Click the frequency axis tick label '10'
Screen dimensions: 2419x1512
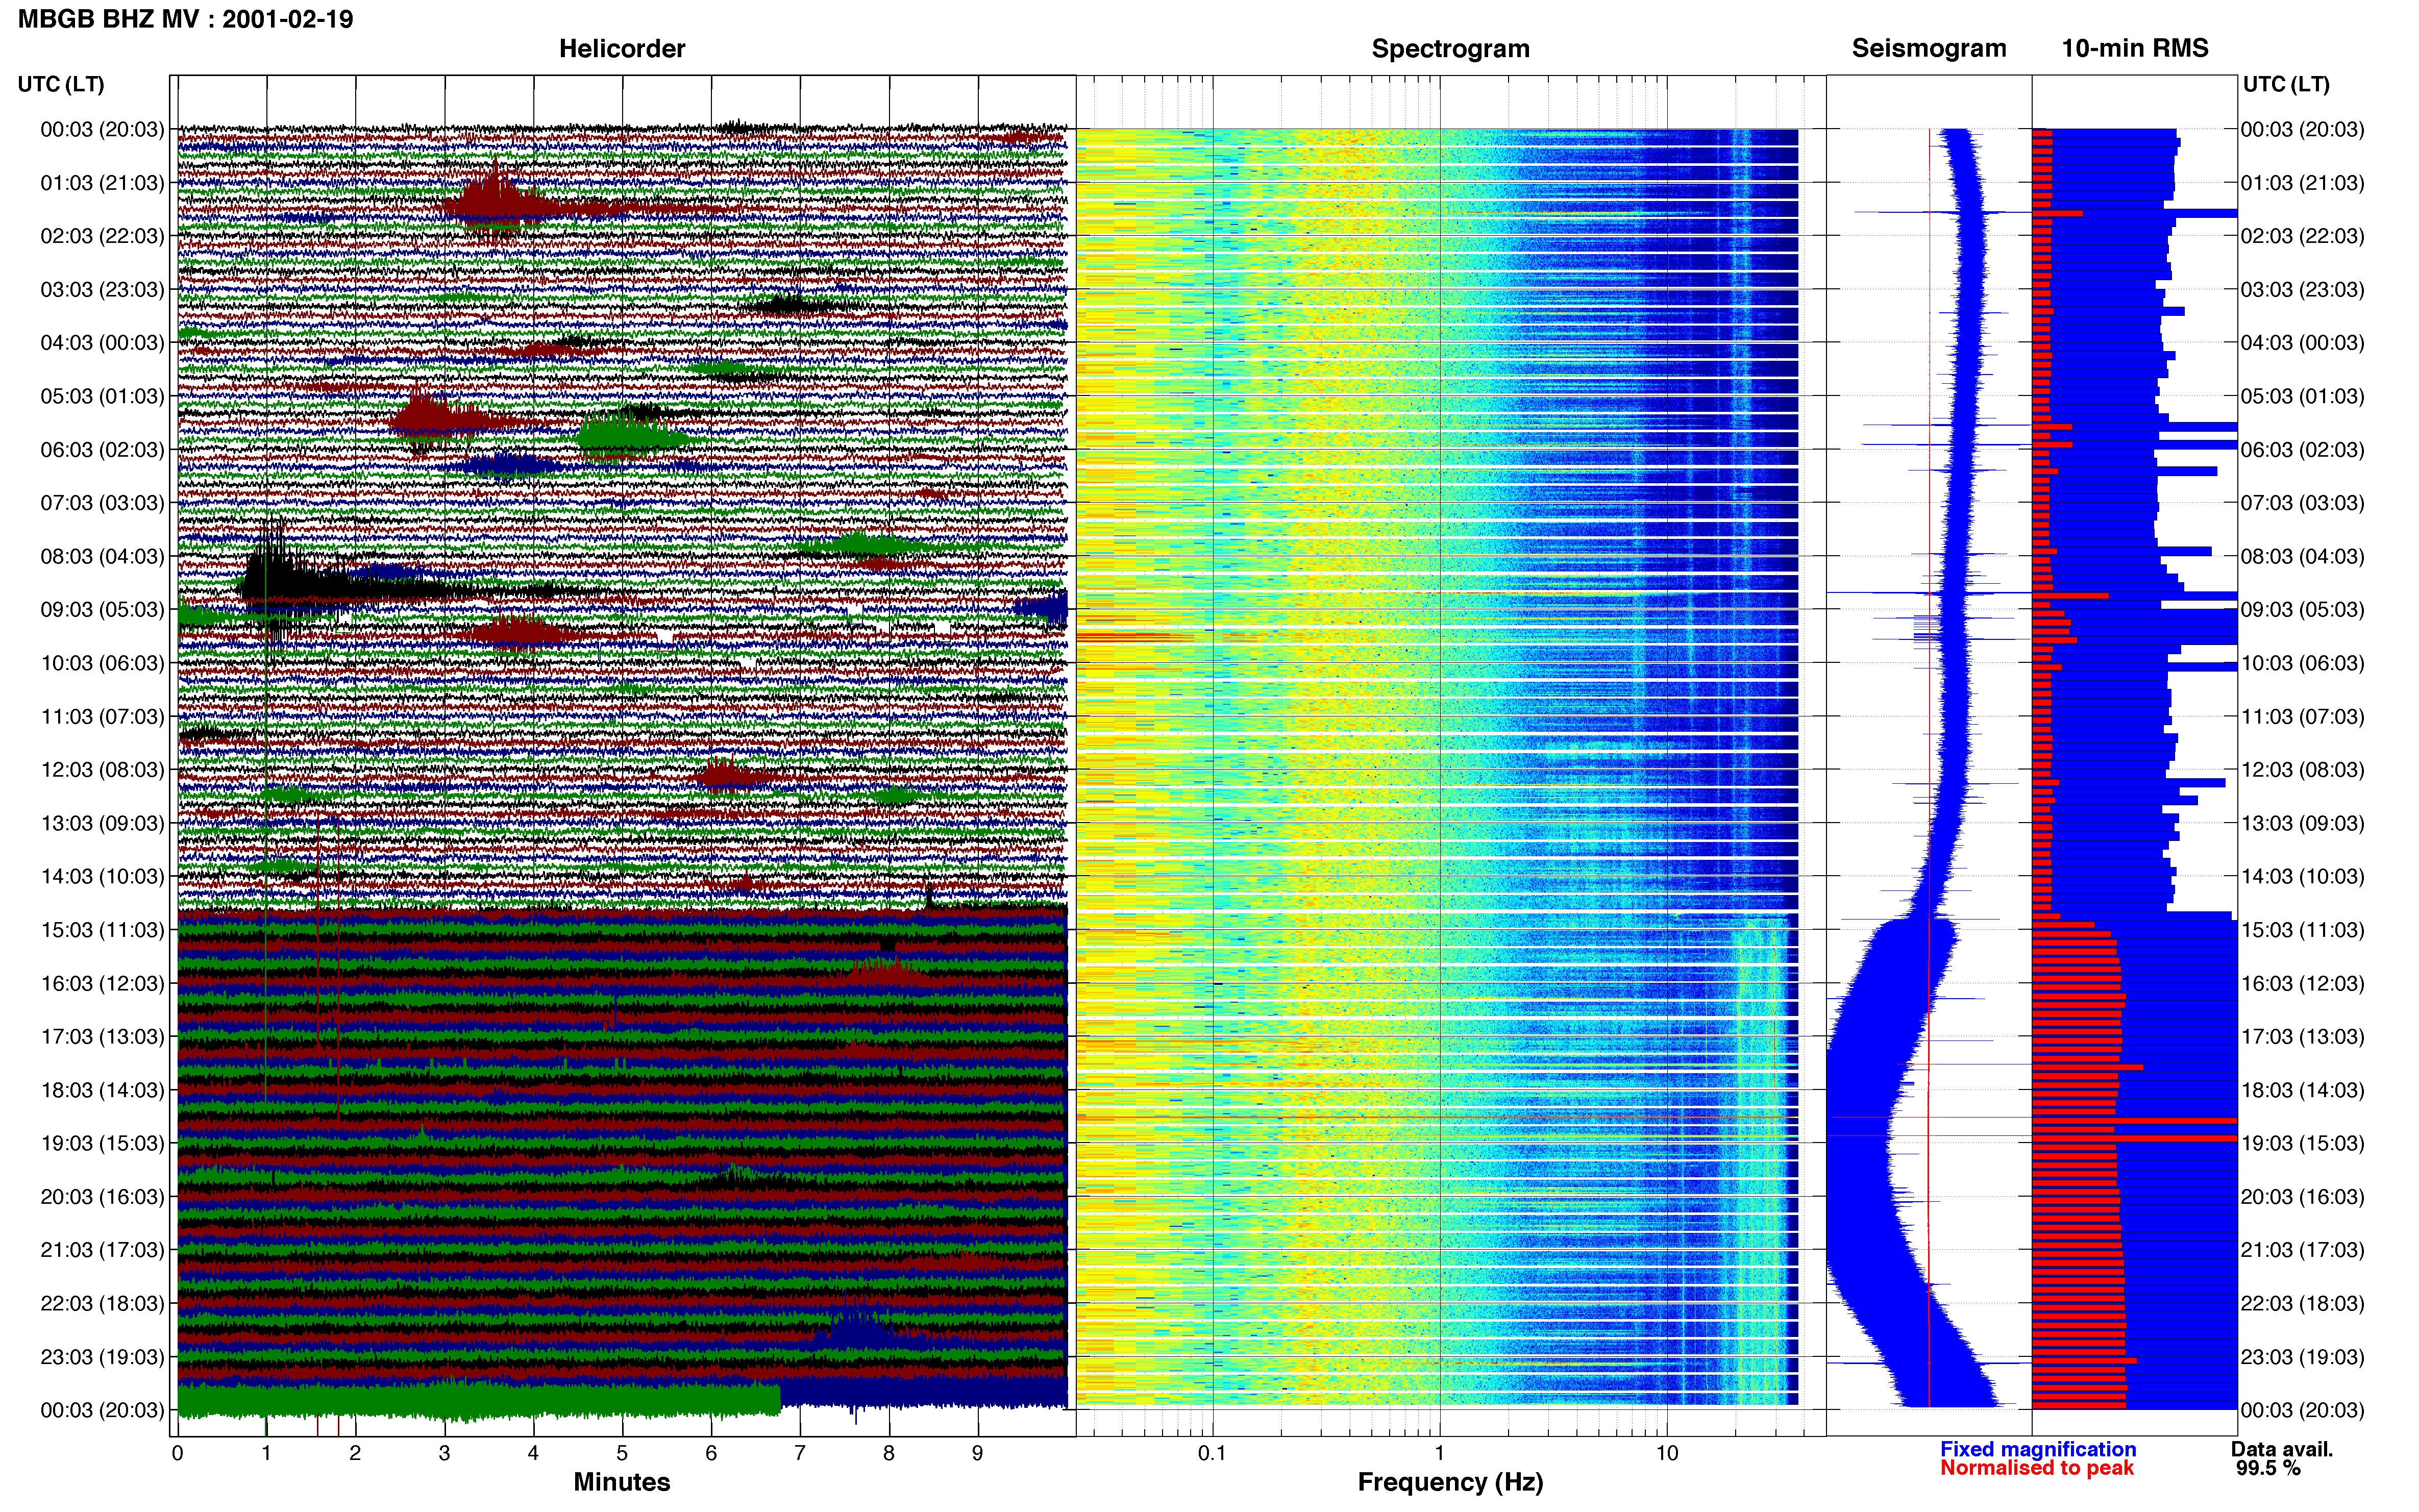pos(1667,1454)
